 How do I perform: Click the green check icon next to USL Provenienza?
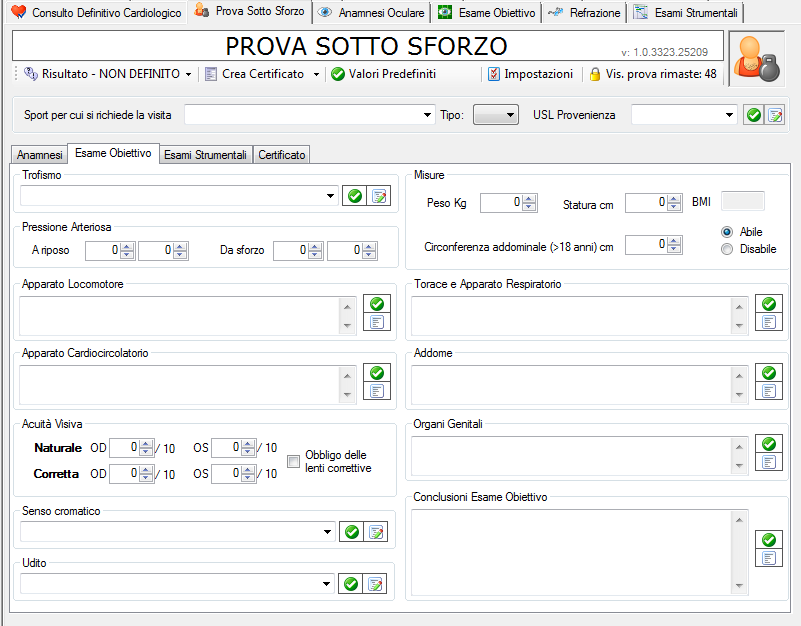[x=754, y=115]
